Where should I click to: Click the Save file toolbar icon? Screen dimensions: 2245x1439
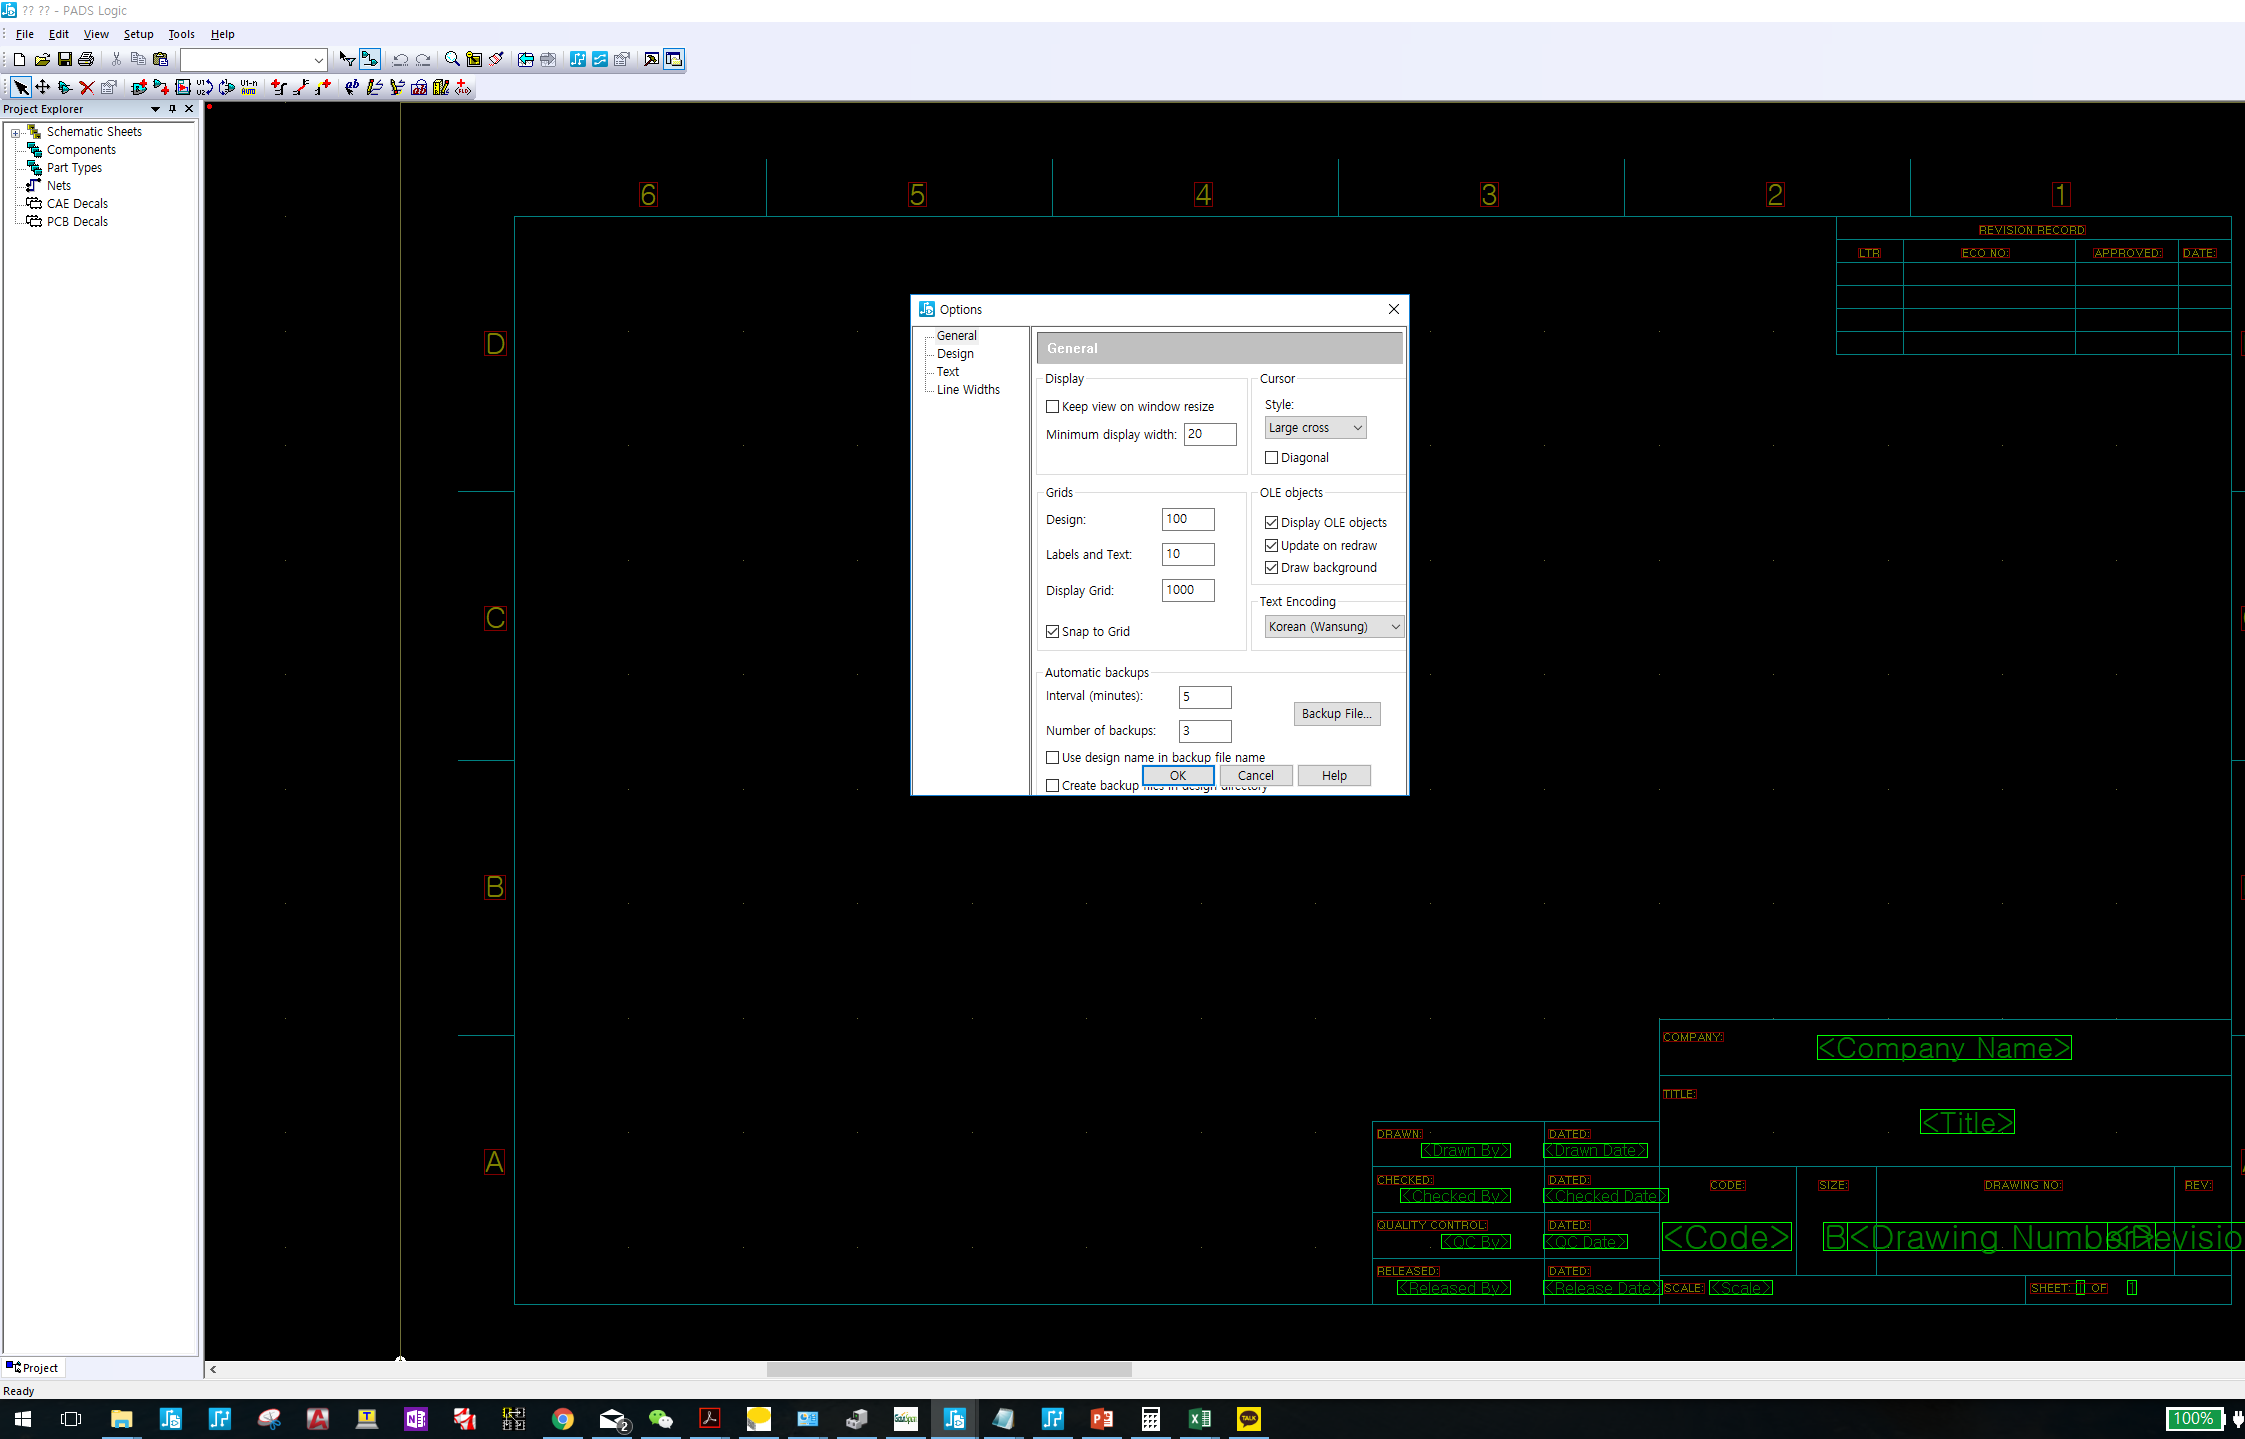point(64,60)
